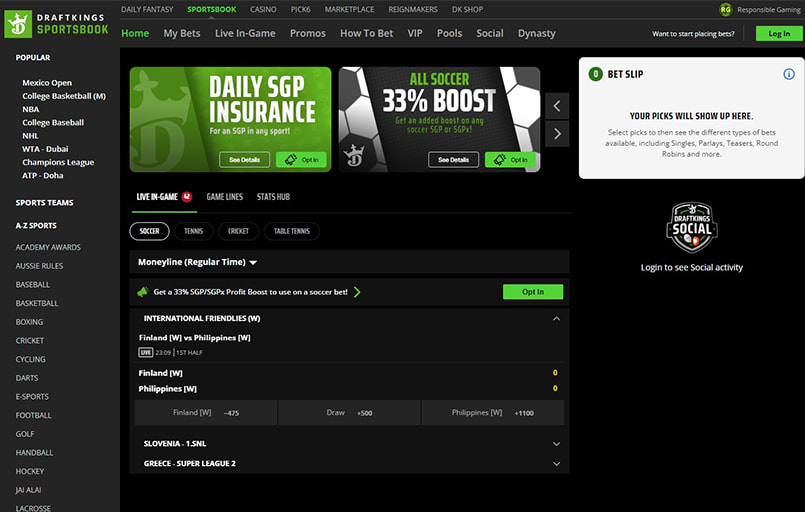Open NHL in Popular list
Viewport: 805px width, 512px height.
click(x=30, y=136)
